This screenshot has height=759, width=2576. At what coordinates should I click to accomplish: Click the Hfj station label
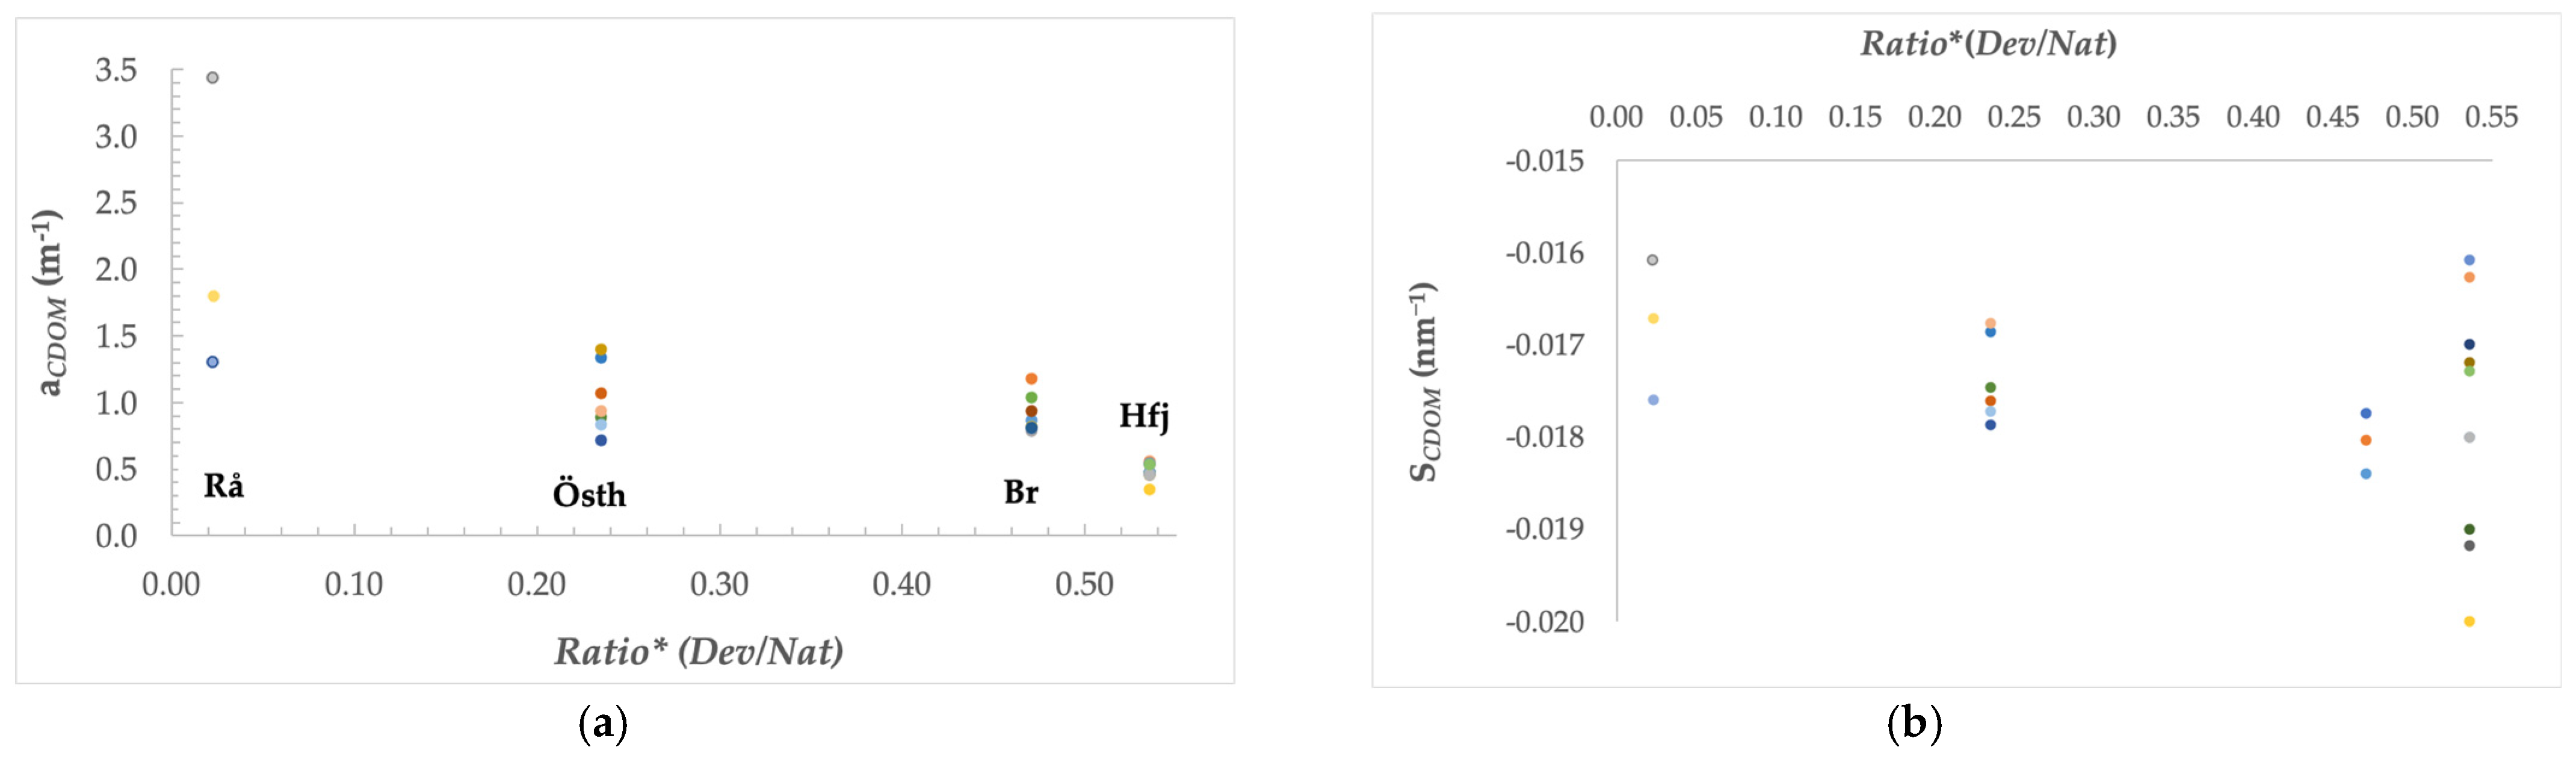click(x=1144, y=415)
